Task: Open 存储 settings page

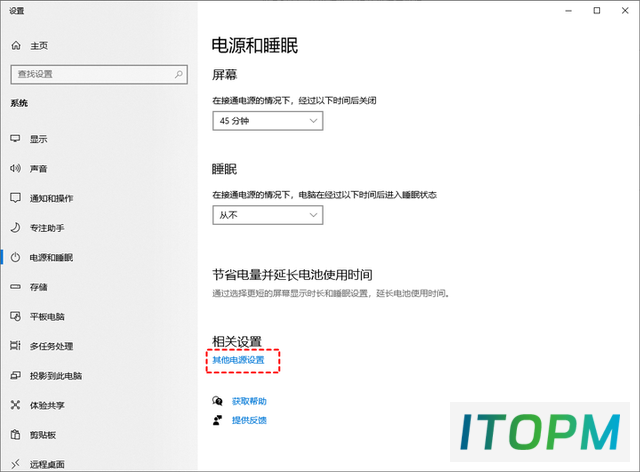Action: pos(38,287)
